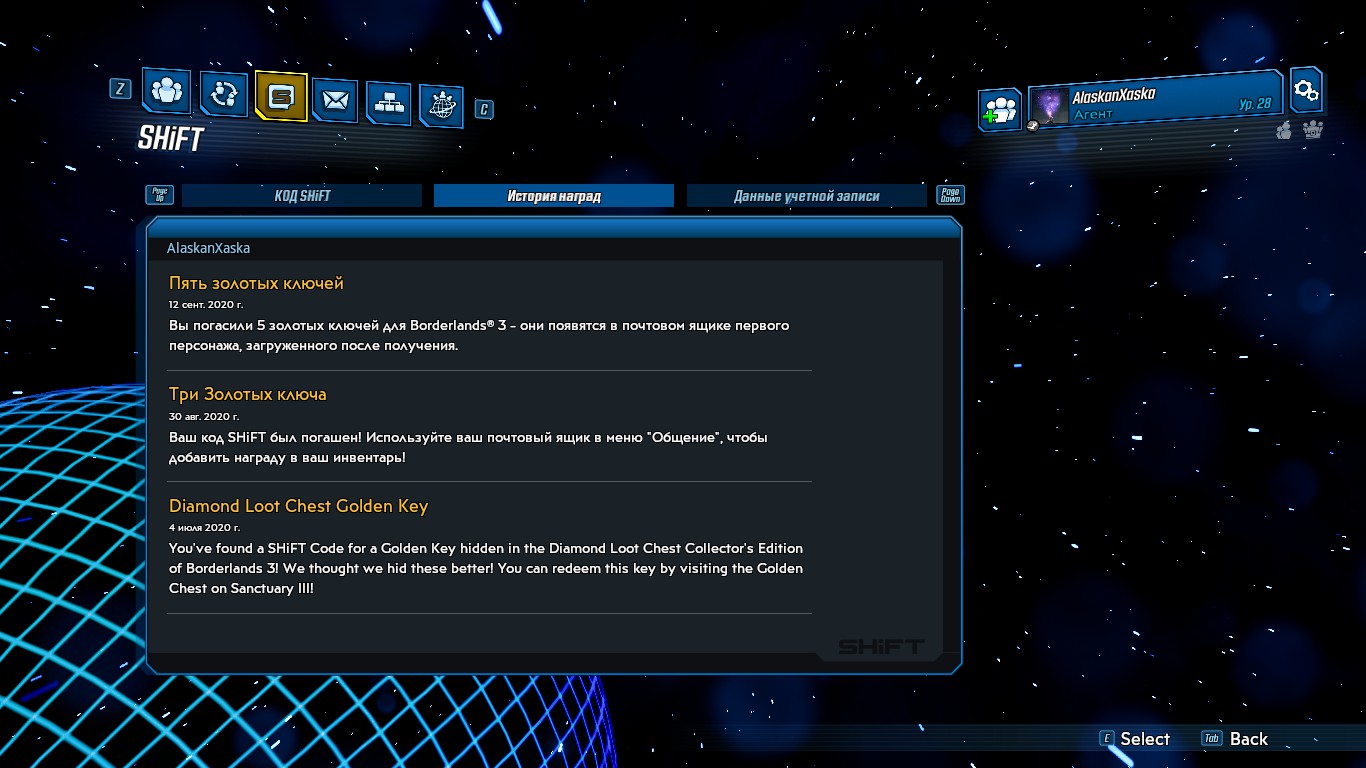Click the AlaskanXaska avatar picture
Screen dimensions: 1366x768
1050,106
